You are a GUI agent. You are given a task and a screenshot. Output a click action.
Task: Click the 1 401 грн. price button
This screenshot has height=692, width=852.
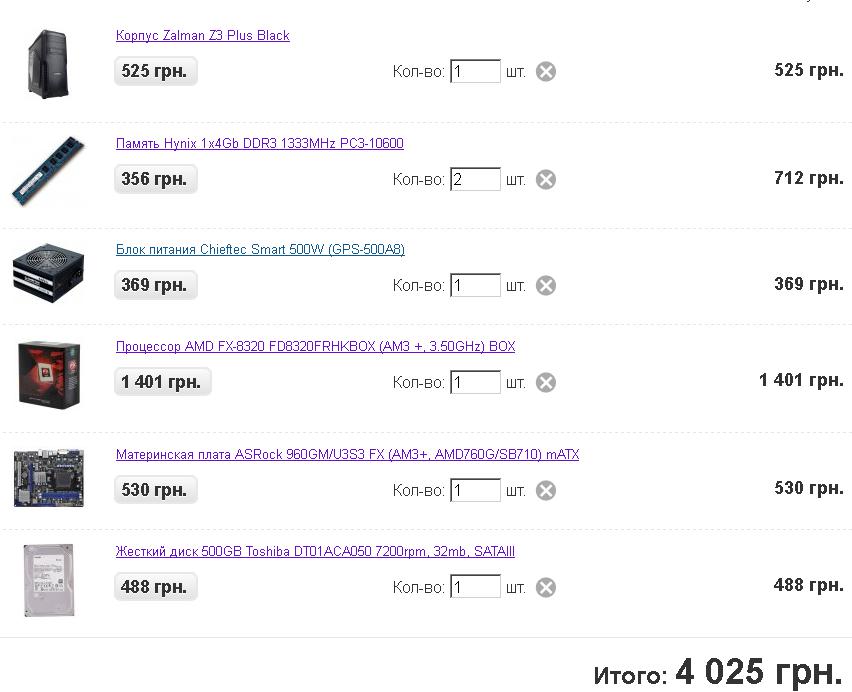(162, 382)
